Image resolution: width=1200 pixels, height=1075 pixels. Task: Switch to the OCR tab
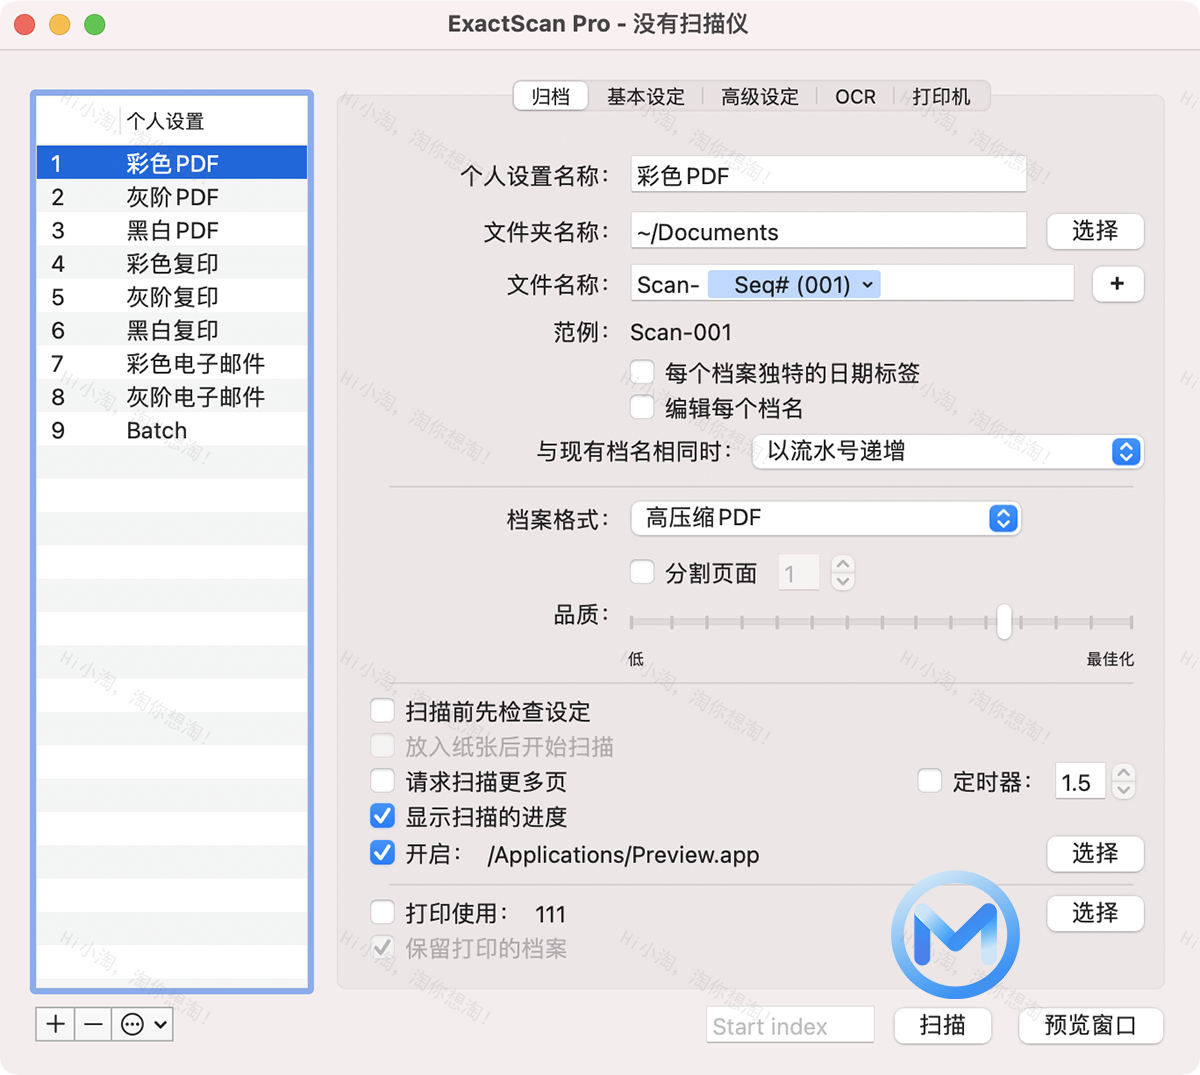pos(855,96)
